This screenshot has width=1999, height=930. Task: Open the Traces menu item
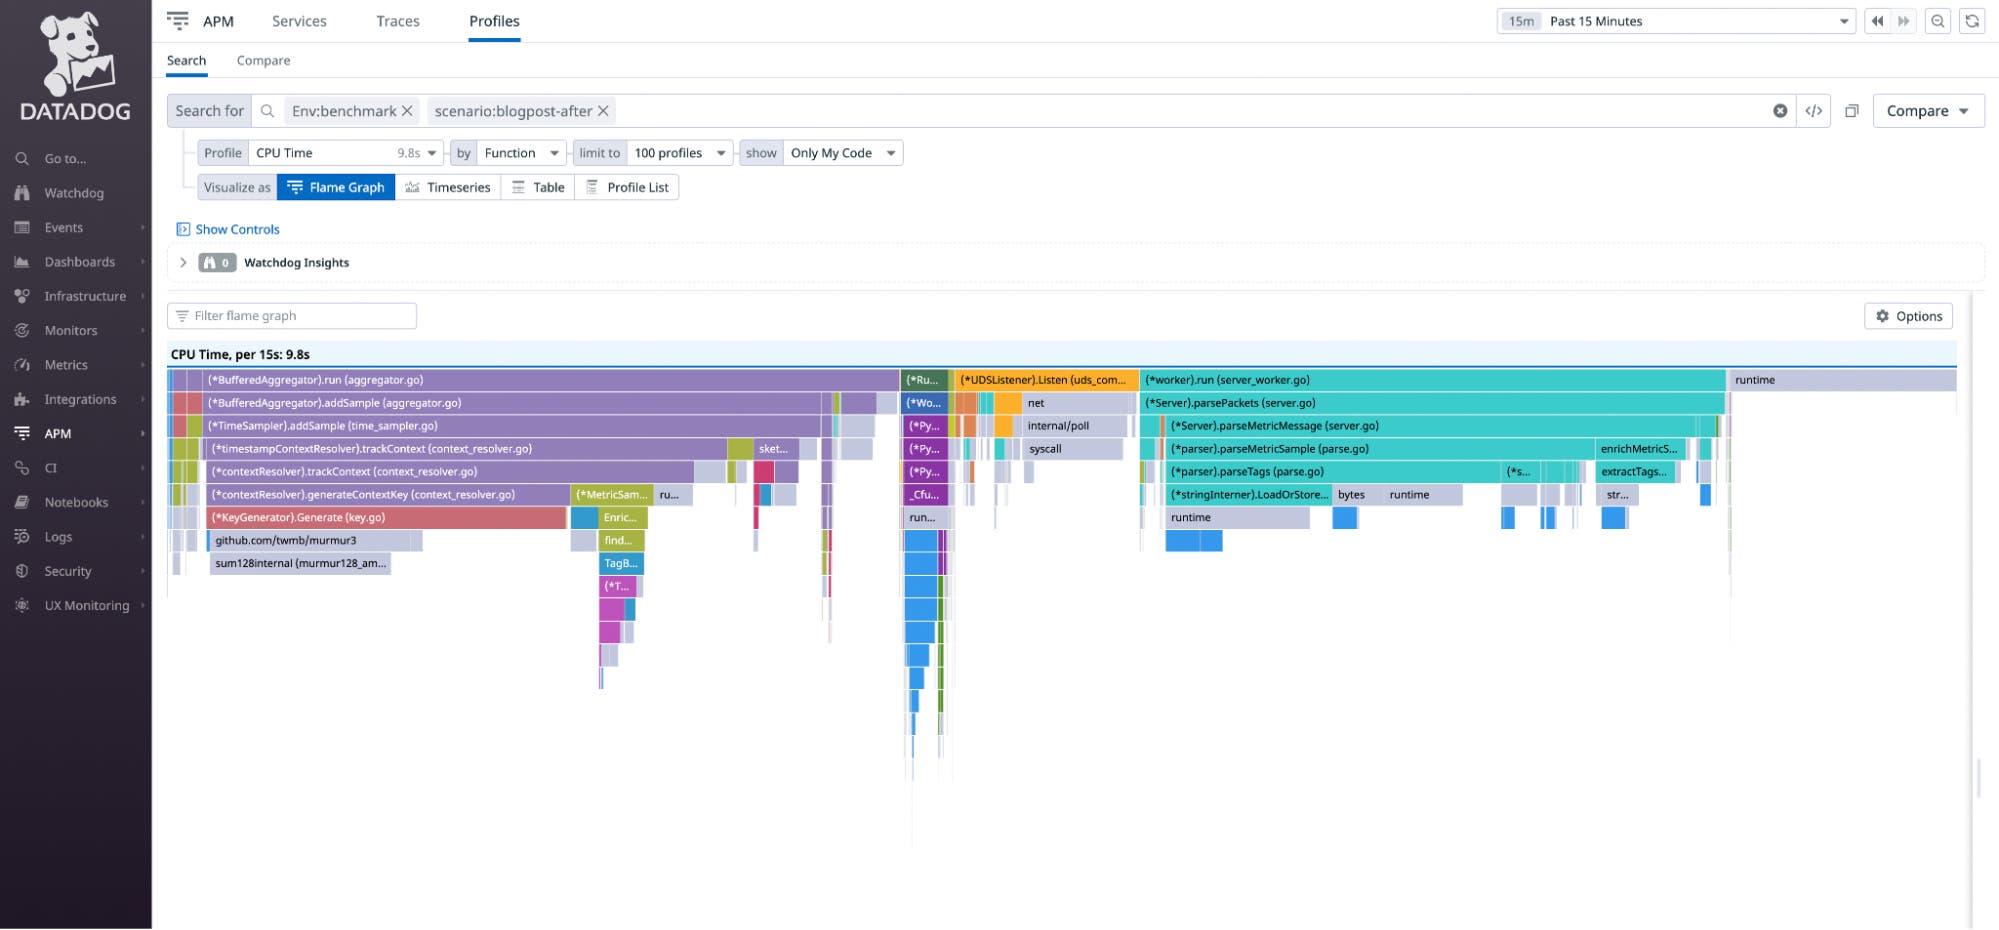pos(397,21)
